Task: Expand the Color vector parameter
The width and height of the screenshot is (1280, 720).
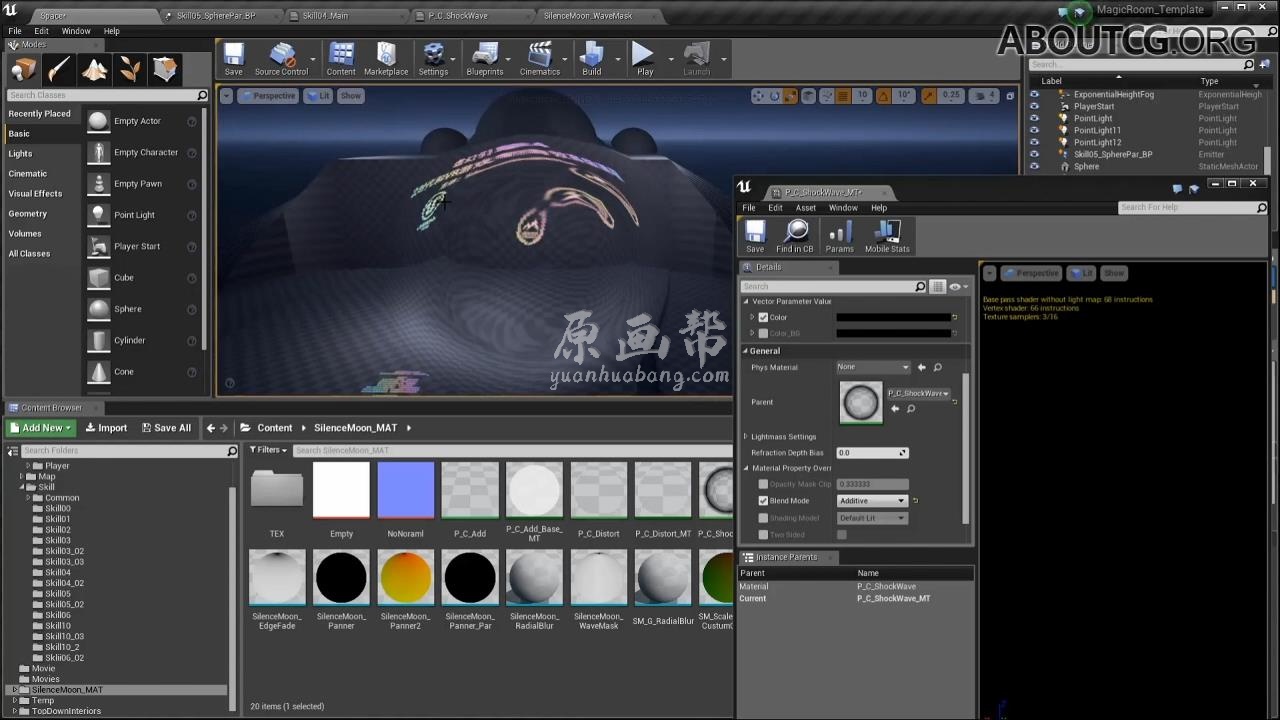Action: (x=752, y=317)
